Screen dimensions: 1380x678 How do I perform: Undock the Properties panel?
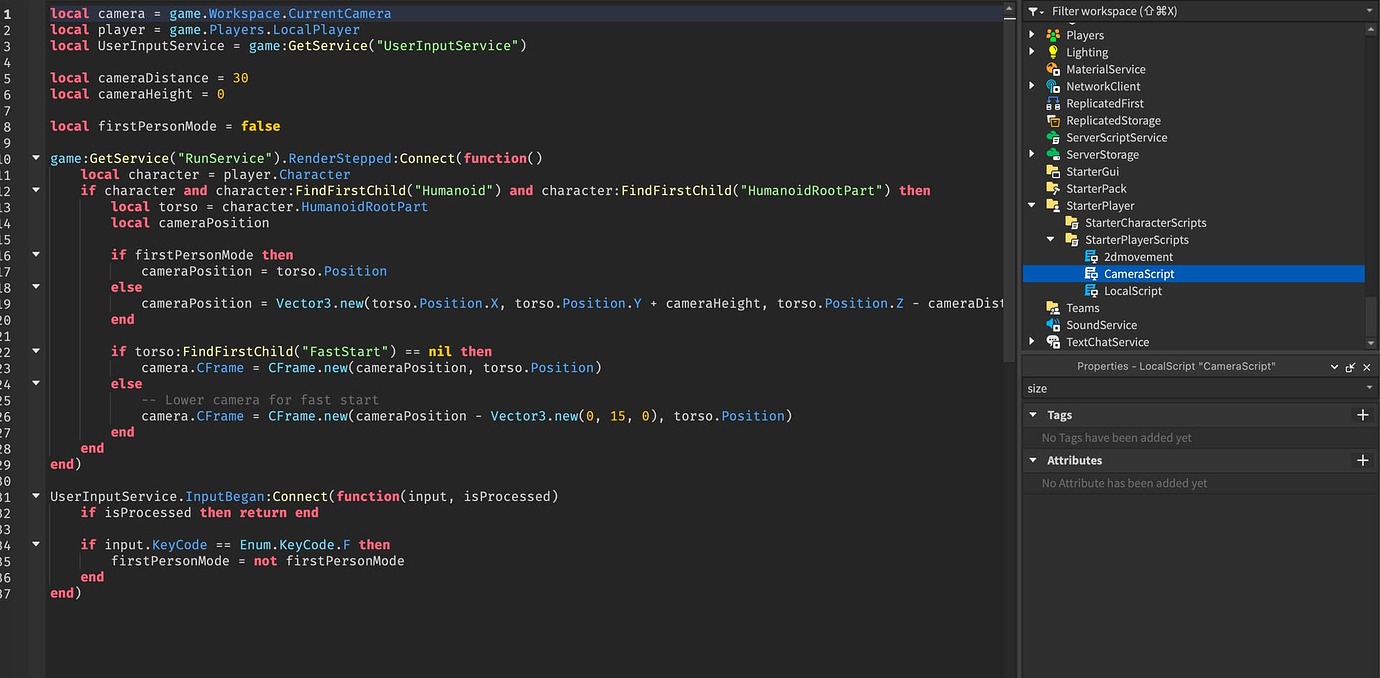click(x=1350, y=367)
